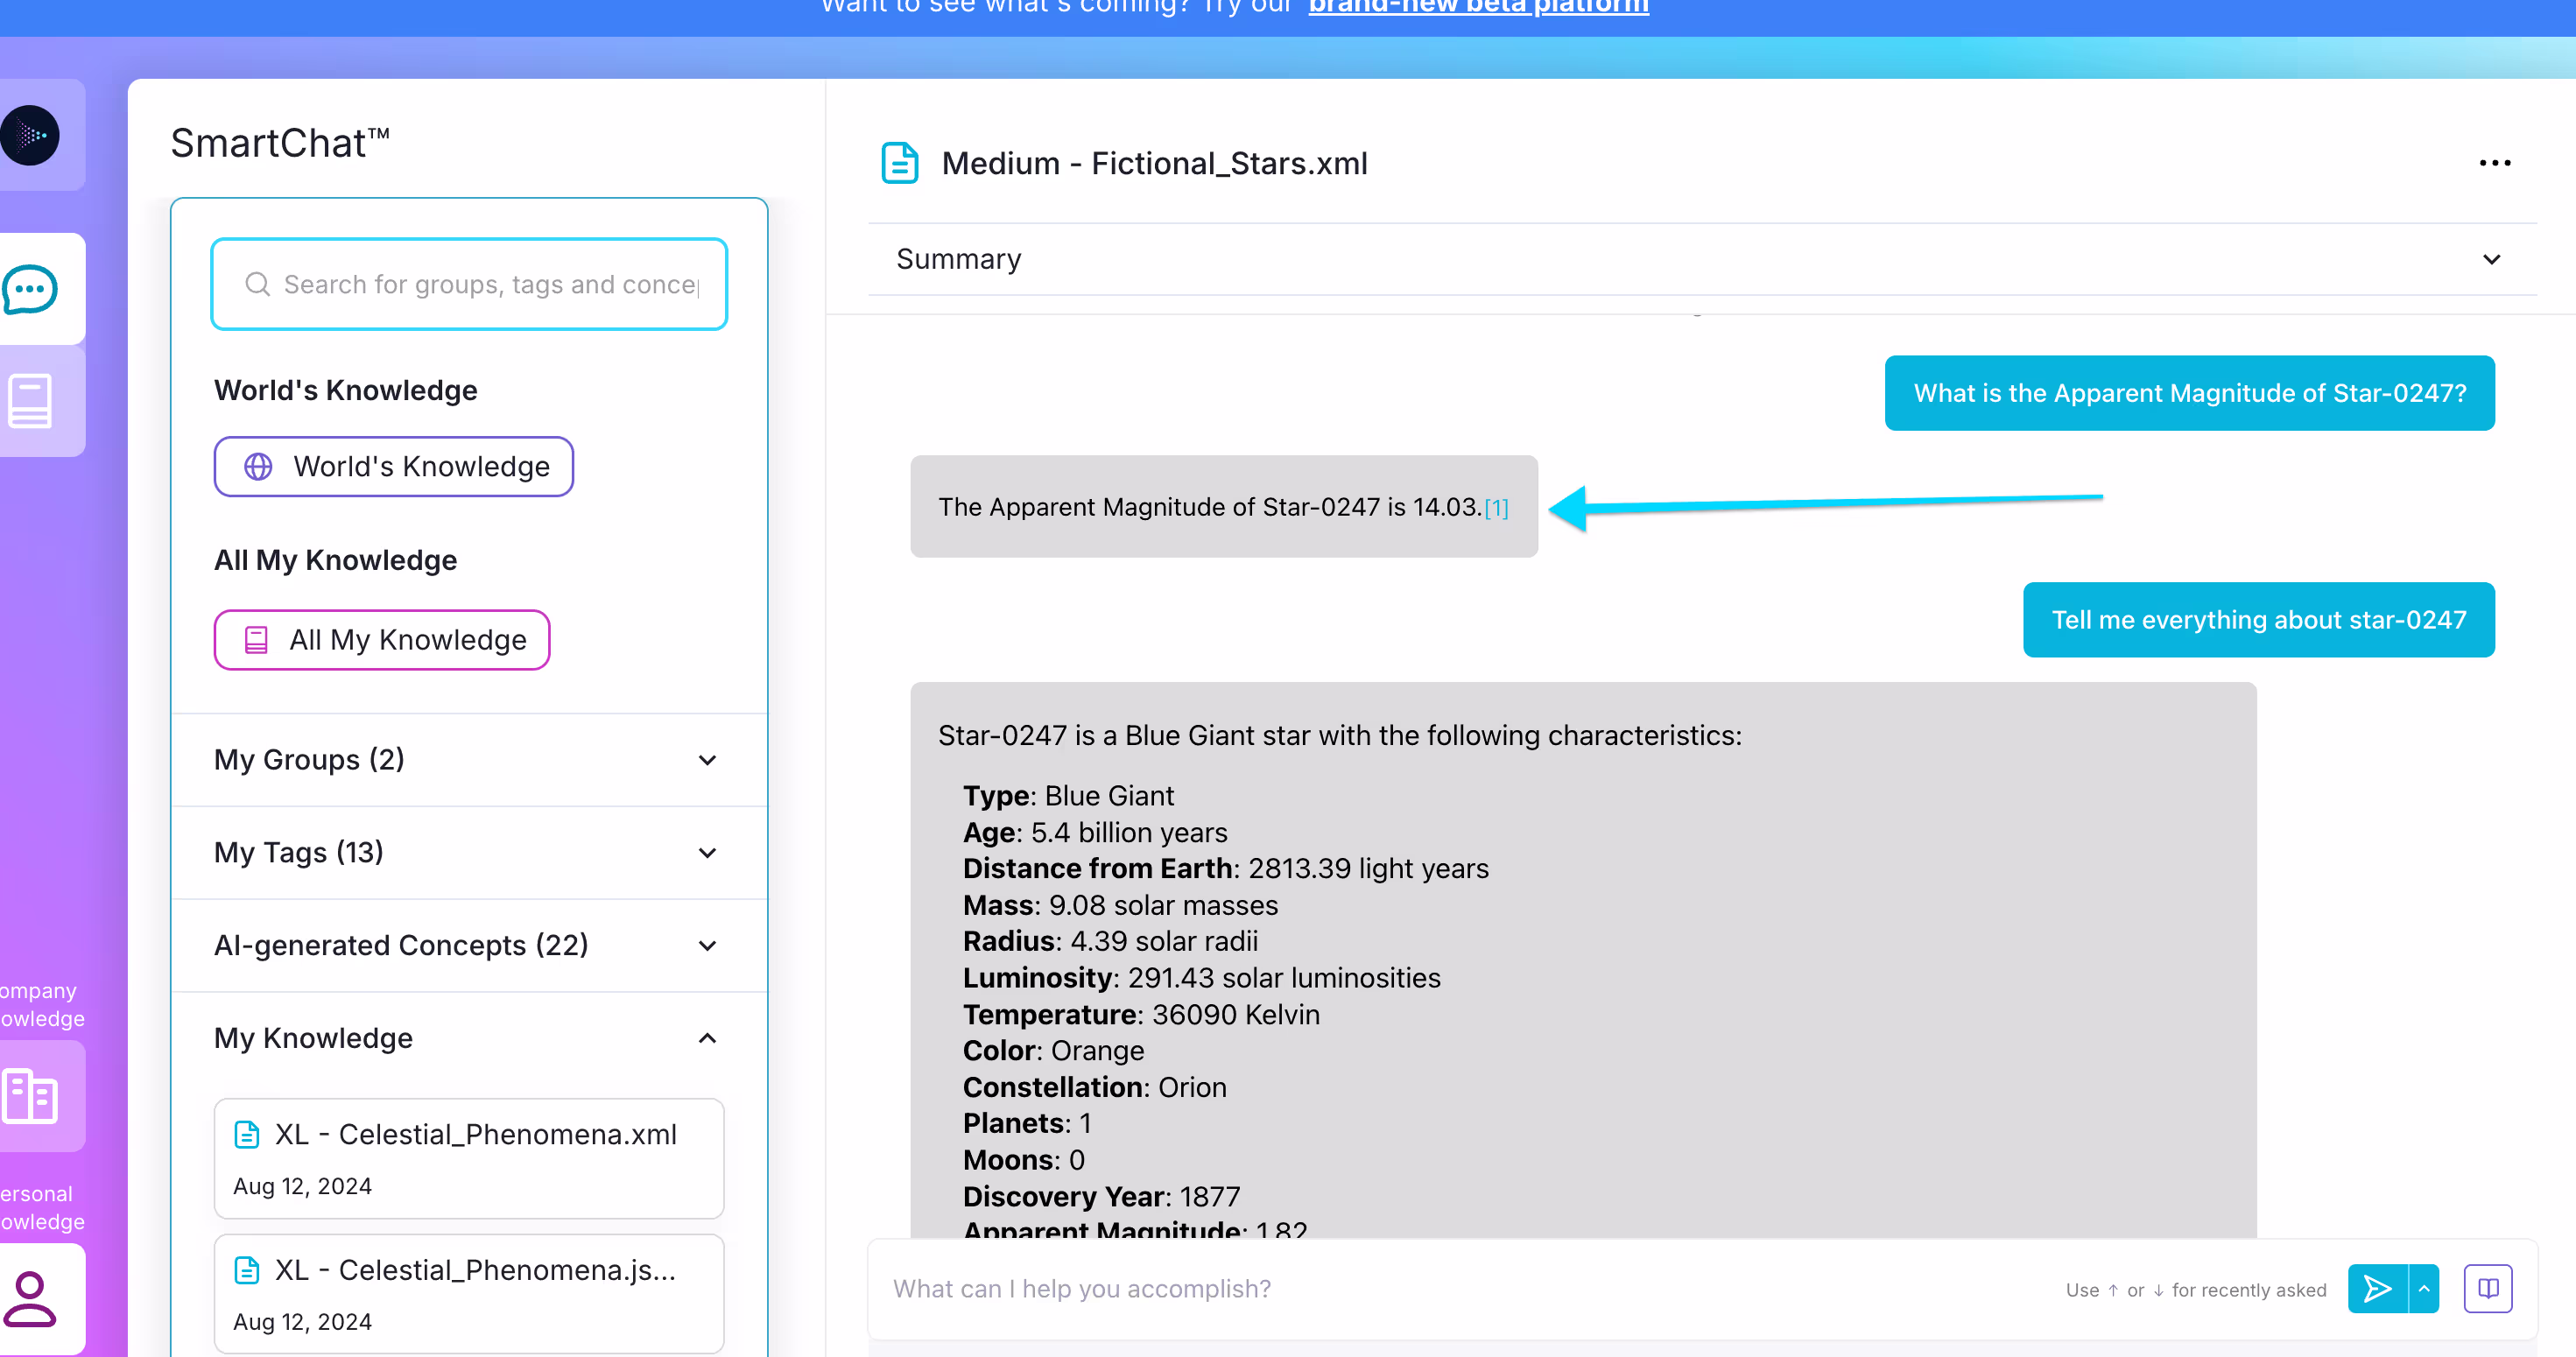This screenshot has width=2576, height=1357.
Task: Open XL - Celestial_Phenomena.xml knowledge card
Action: [469, 1158]
